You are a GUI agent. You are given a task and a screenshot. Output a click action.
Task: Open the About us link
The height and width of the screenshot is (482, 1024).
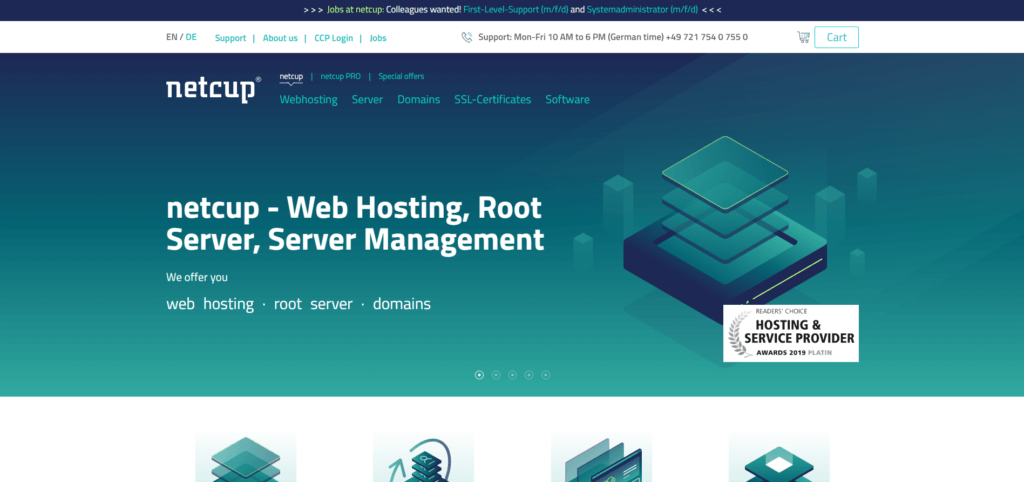[x=280, y=38]
